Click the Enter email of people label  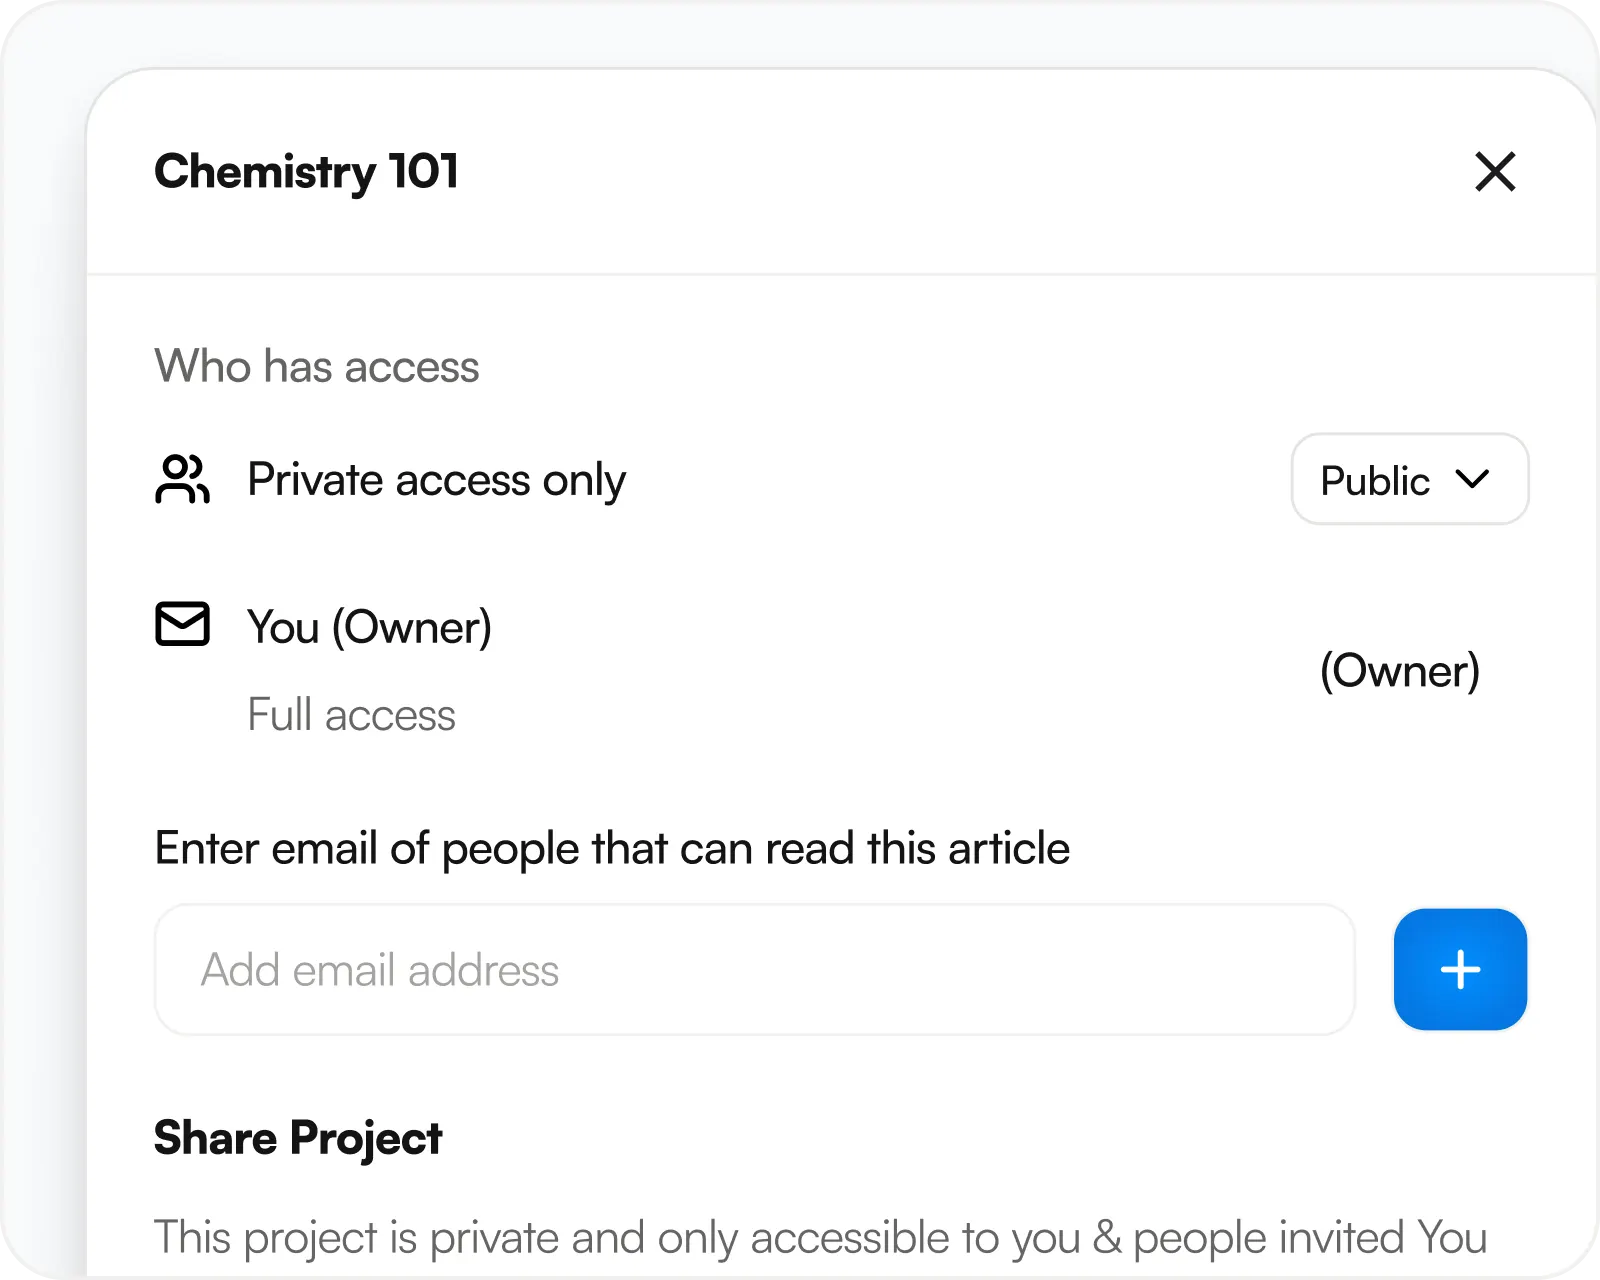point(612,848)
